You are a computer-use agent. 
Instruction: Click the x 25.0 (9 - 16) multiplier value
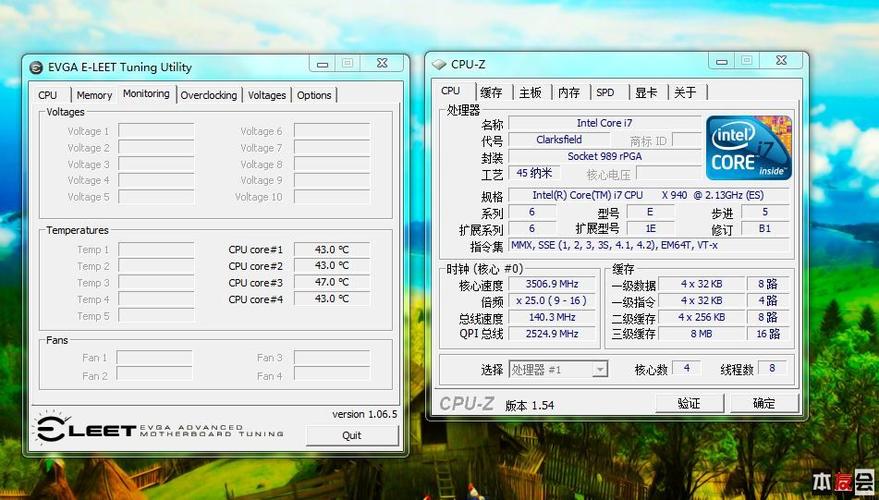coord(552,300)
